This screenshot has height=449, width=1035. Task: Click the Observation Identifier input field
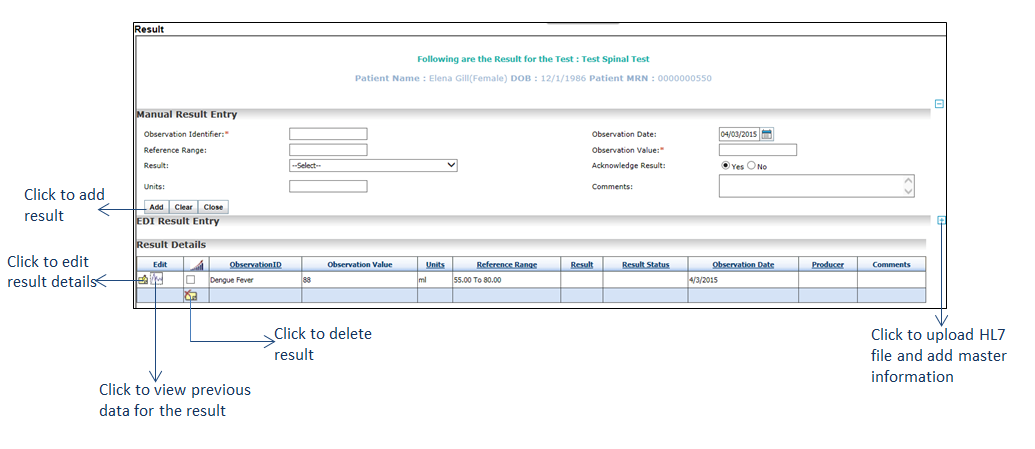(328, 134)
